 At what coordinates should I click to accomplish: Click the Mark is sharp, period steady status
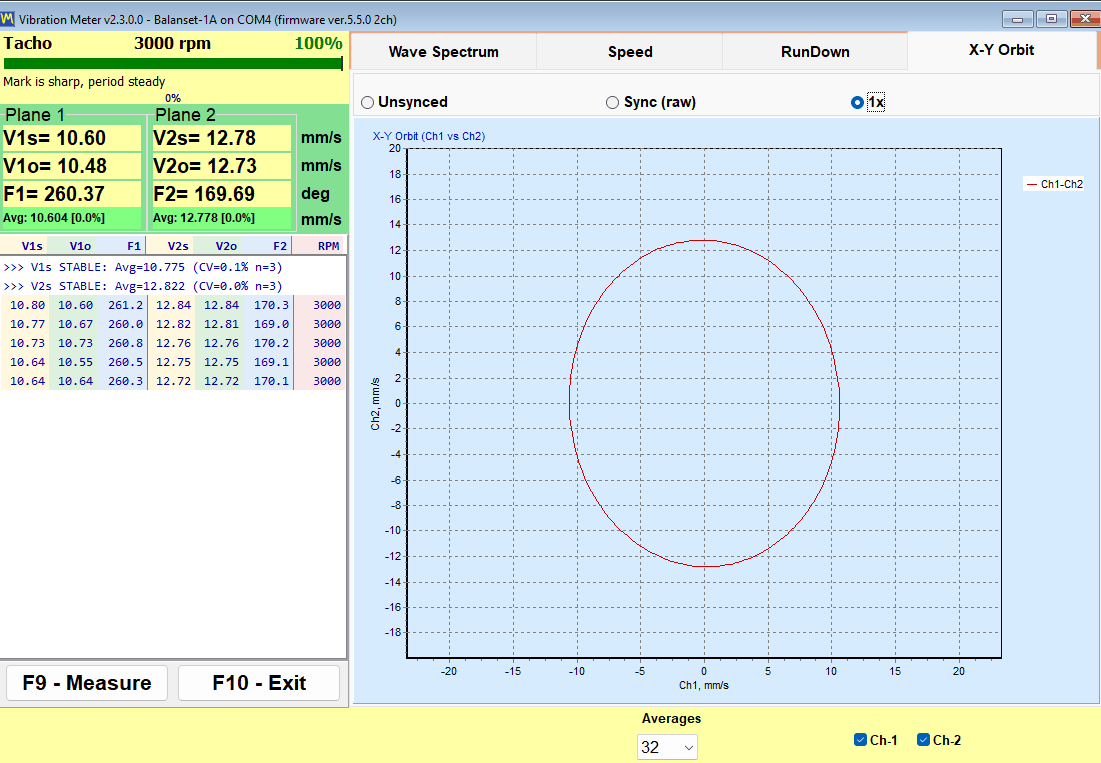pos(84,81)
